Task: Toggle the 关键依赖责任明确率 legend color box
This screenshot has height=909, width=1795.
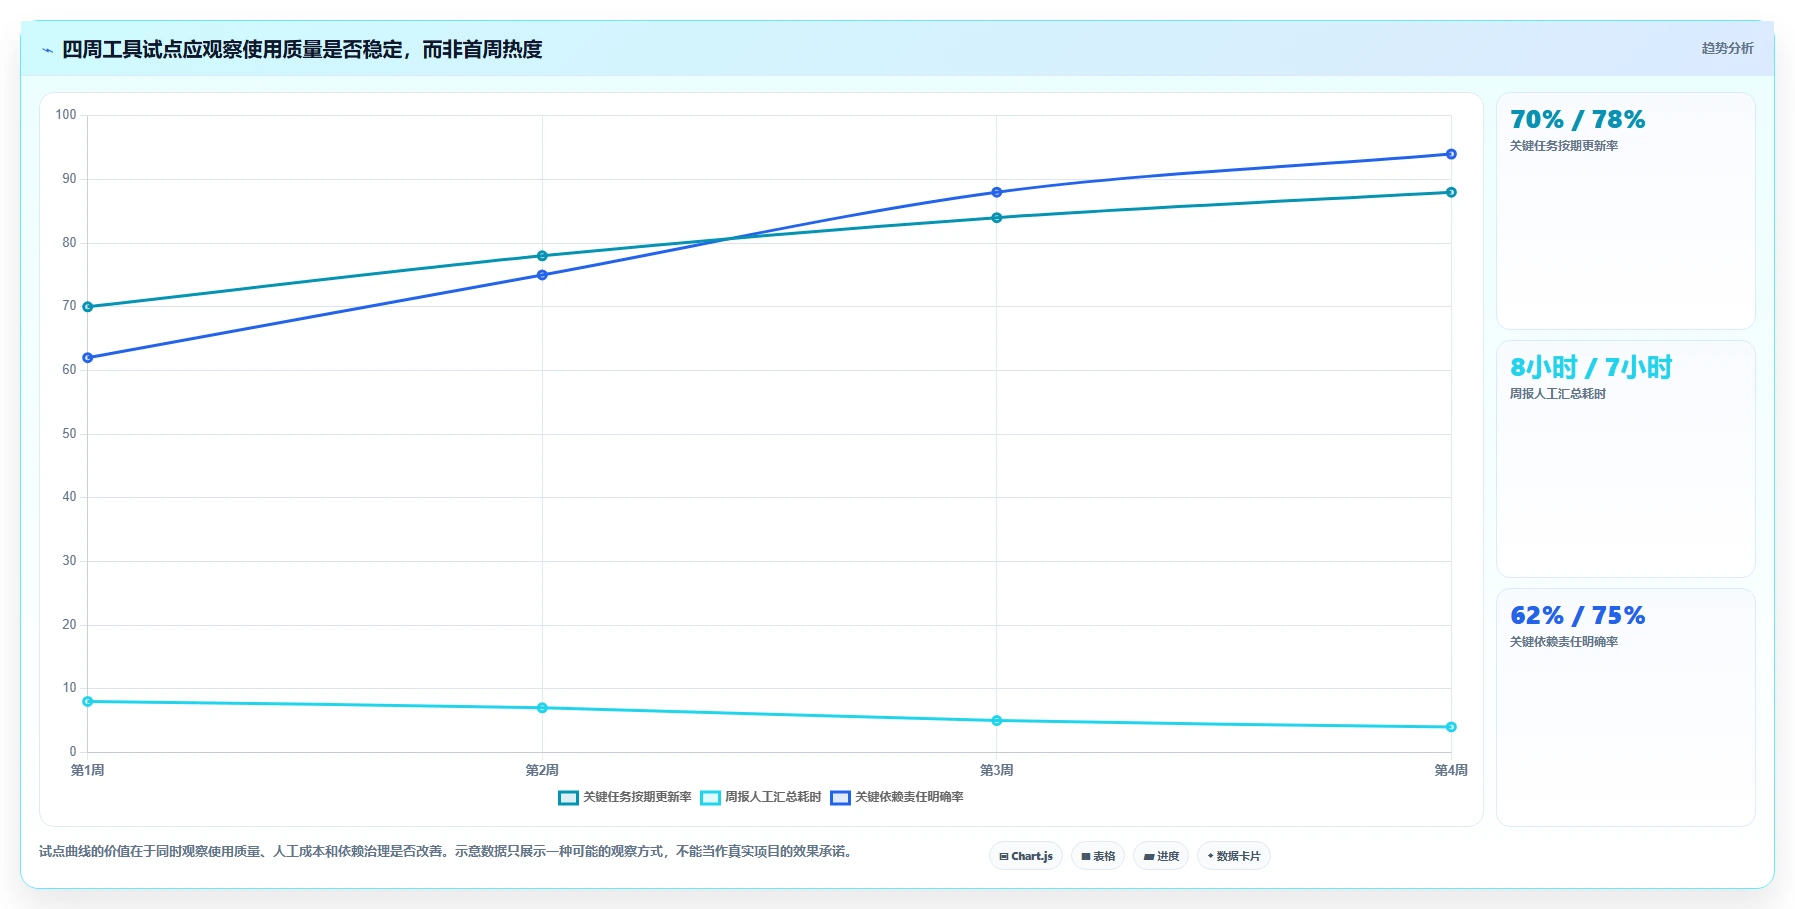Action: pyautogui.click(x=840, y=797)
